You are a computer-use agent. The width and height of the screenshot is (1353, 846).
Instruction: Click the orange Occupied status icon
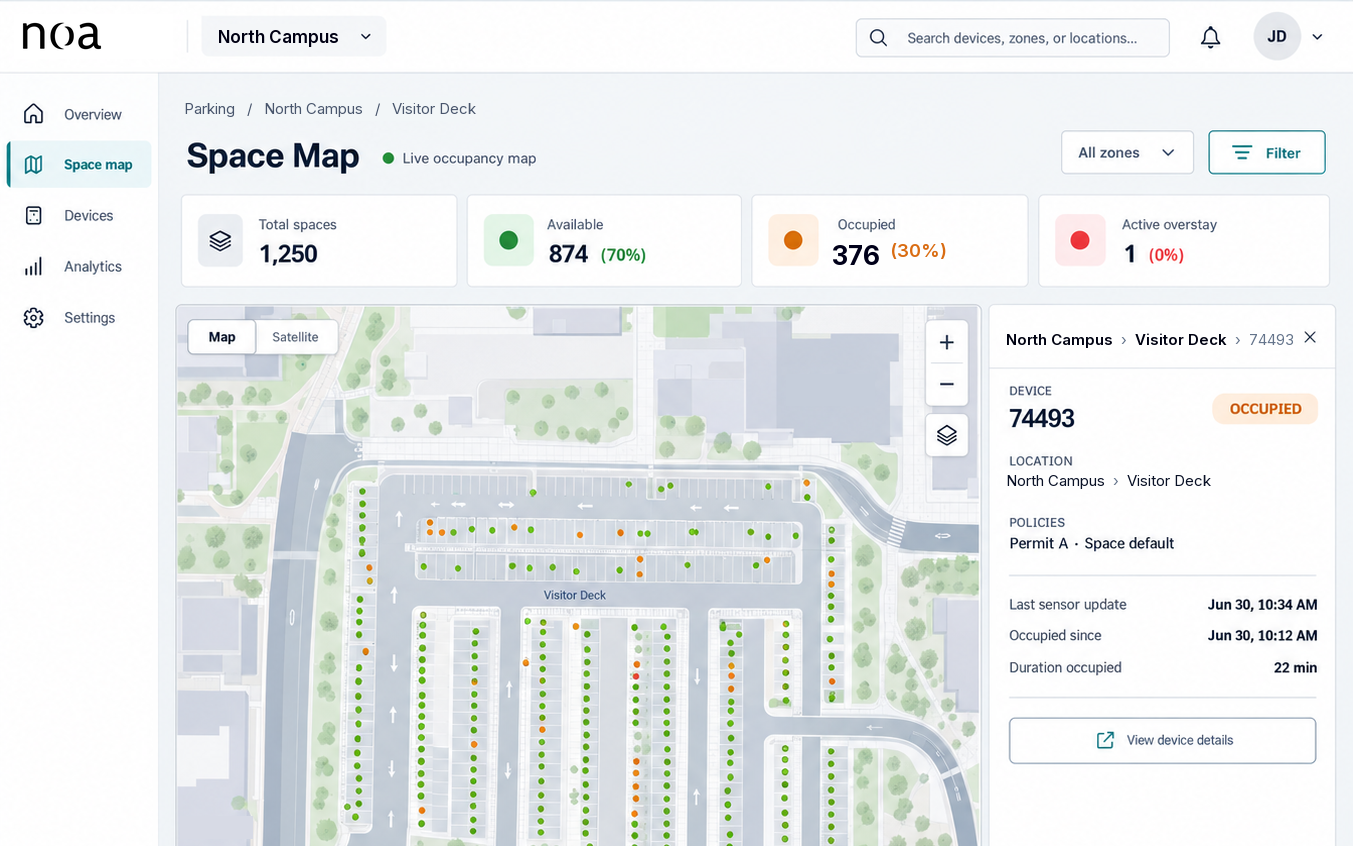793,240
